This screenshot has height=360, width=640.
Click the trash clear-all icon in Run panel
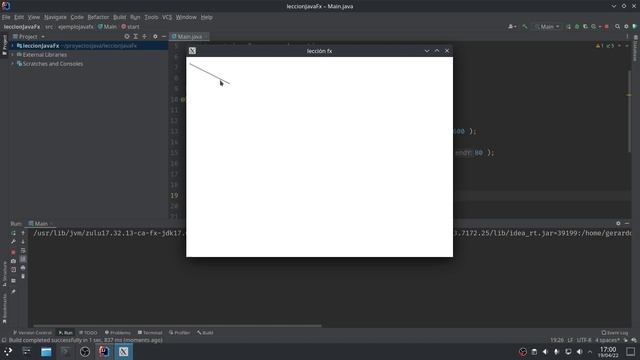tap(23, 276)
